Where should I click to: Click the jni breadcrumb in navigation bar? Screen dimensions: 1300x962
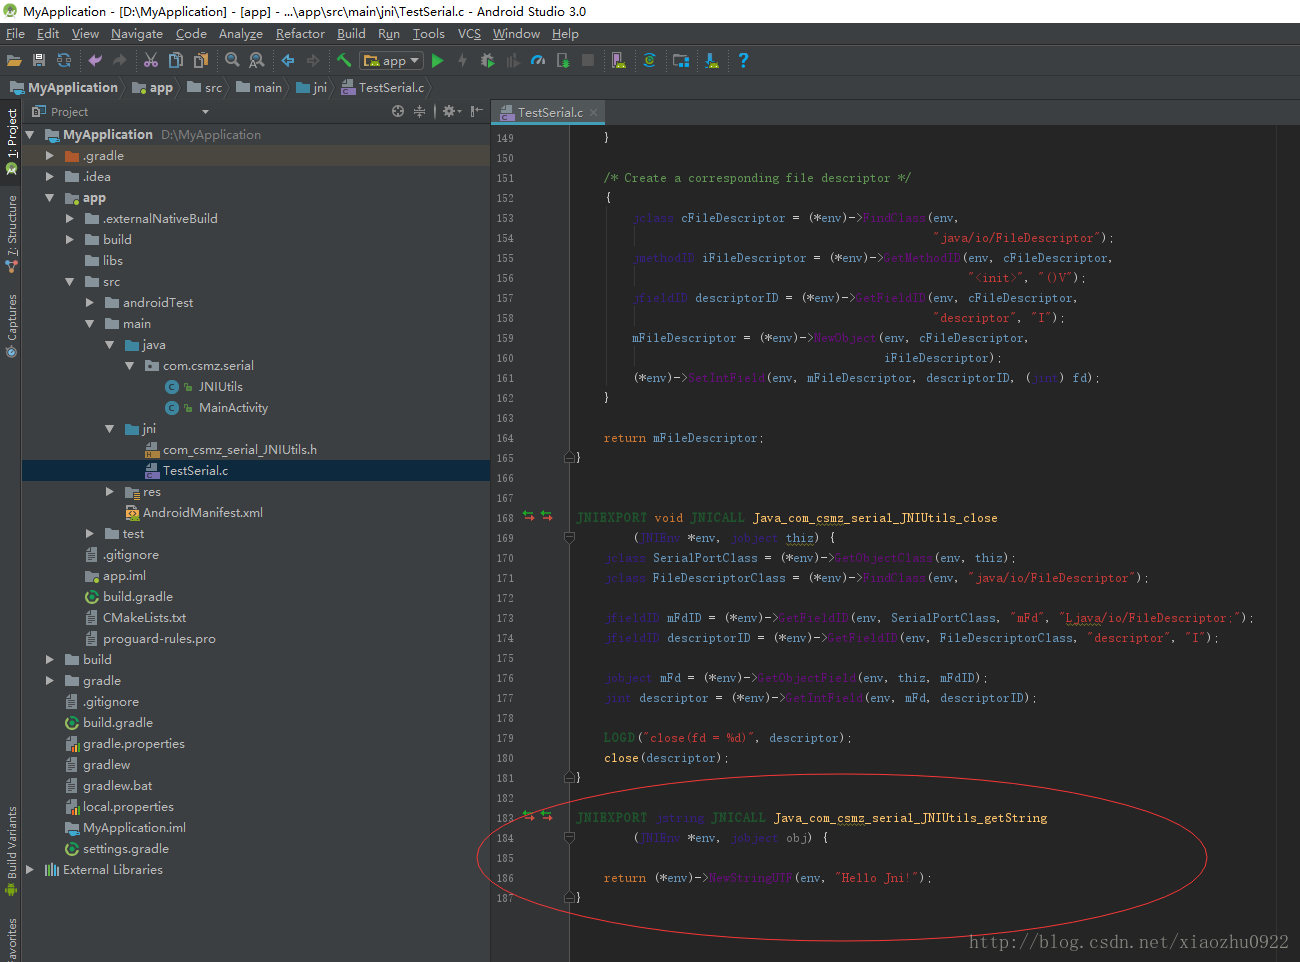tap(311, 88)
